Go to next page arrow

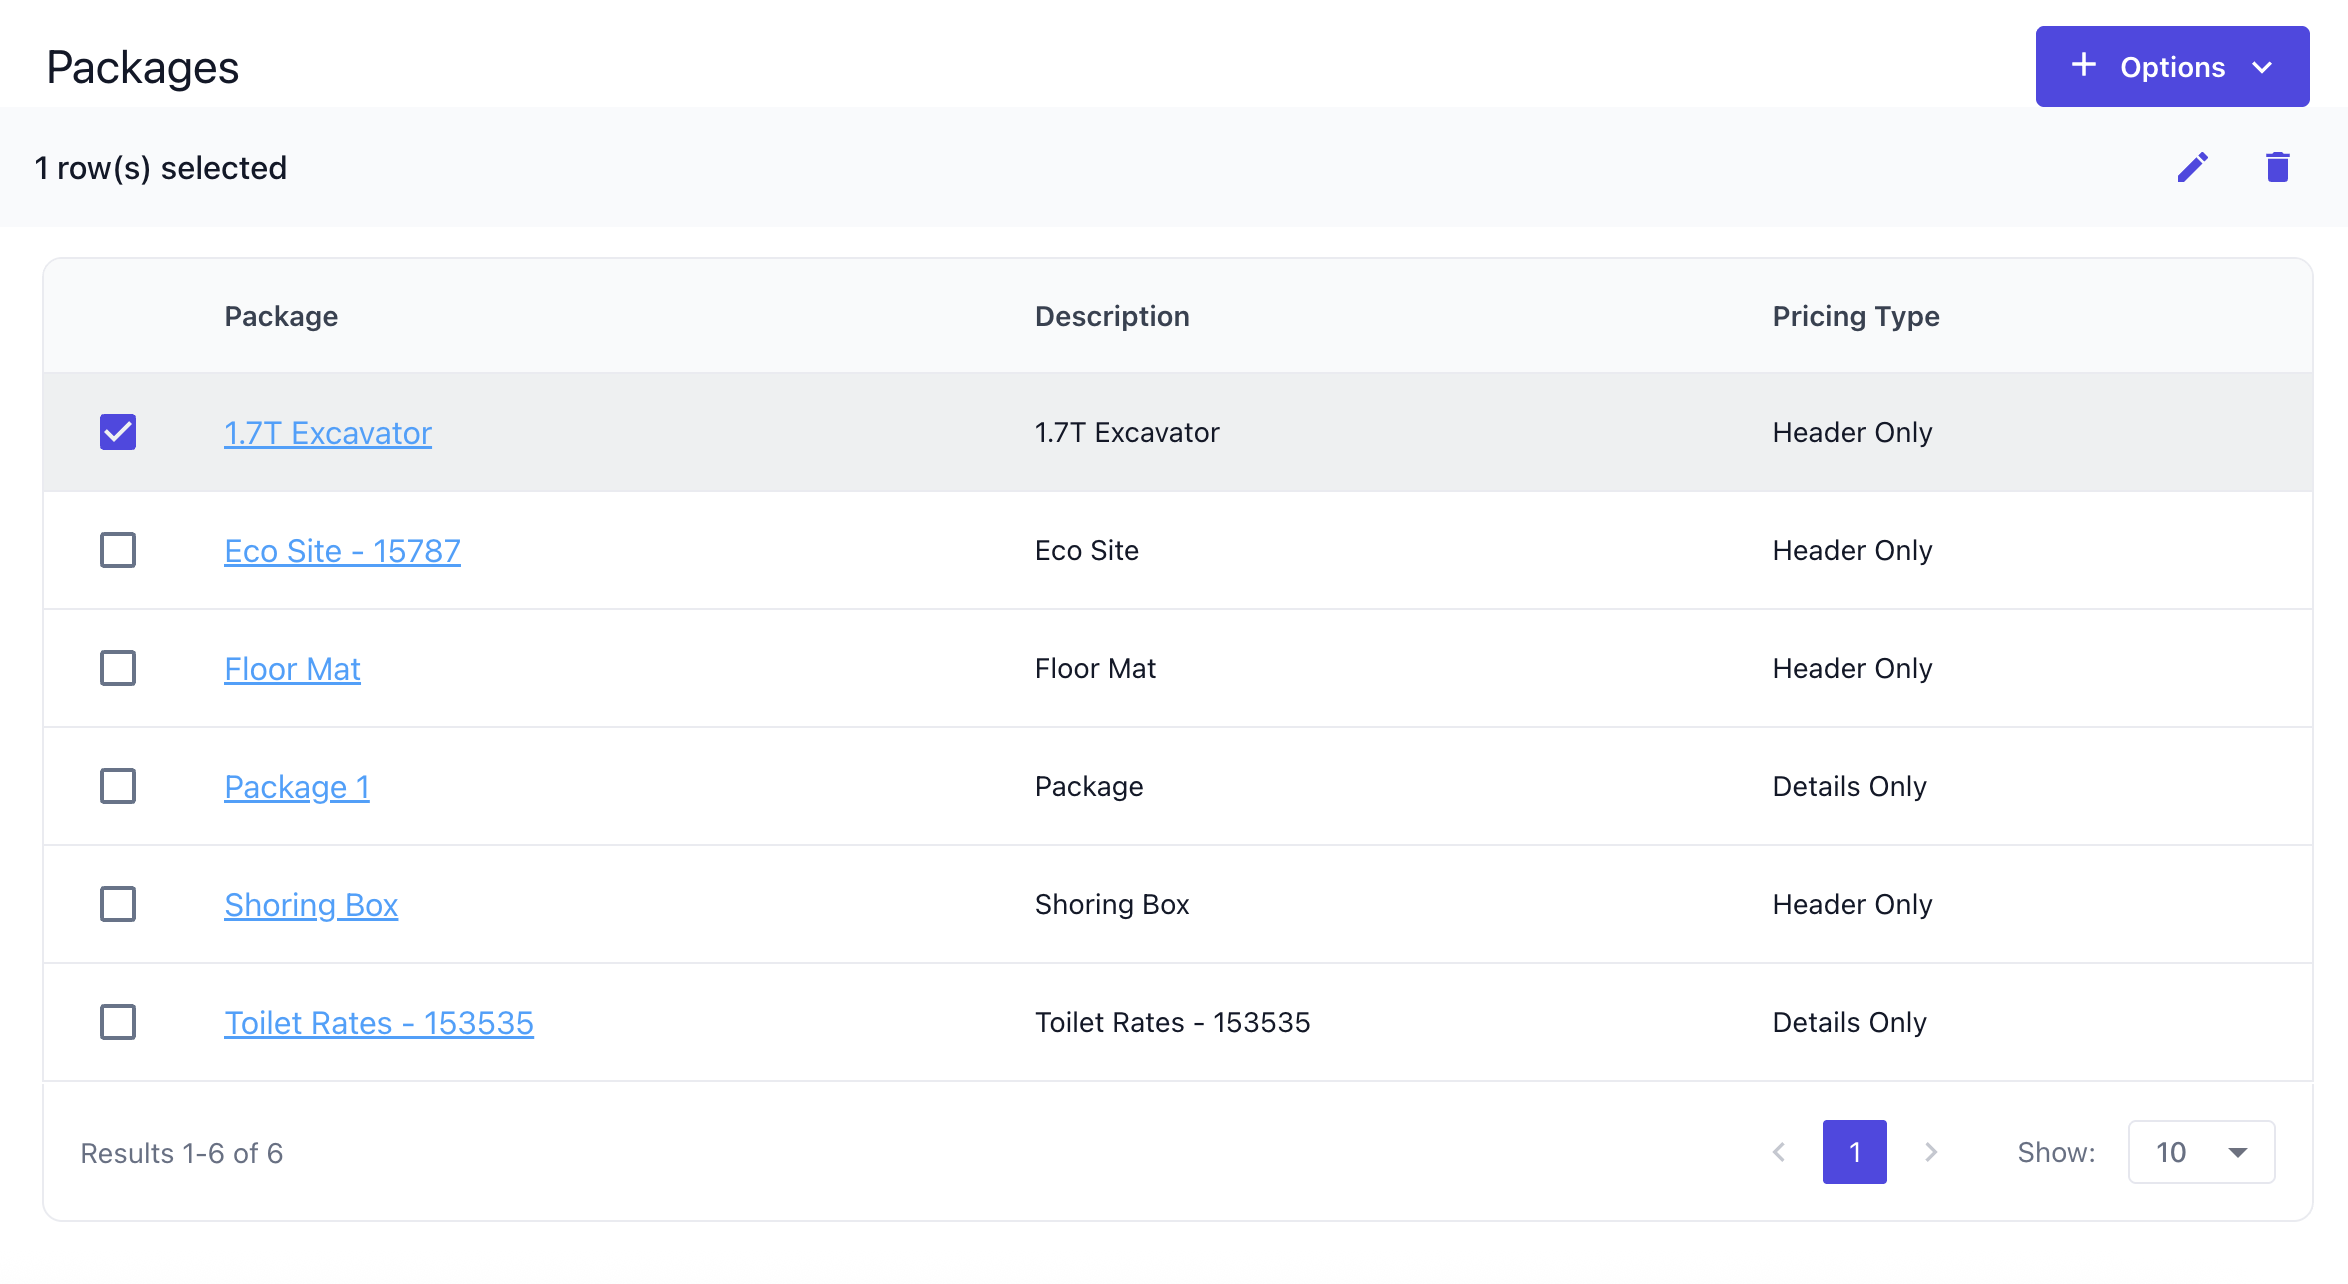[1931, 1152]
